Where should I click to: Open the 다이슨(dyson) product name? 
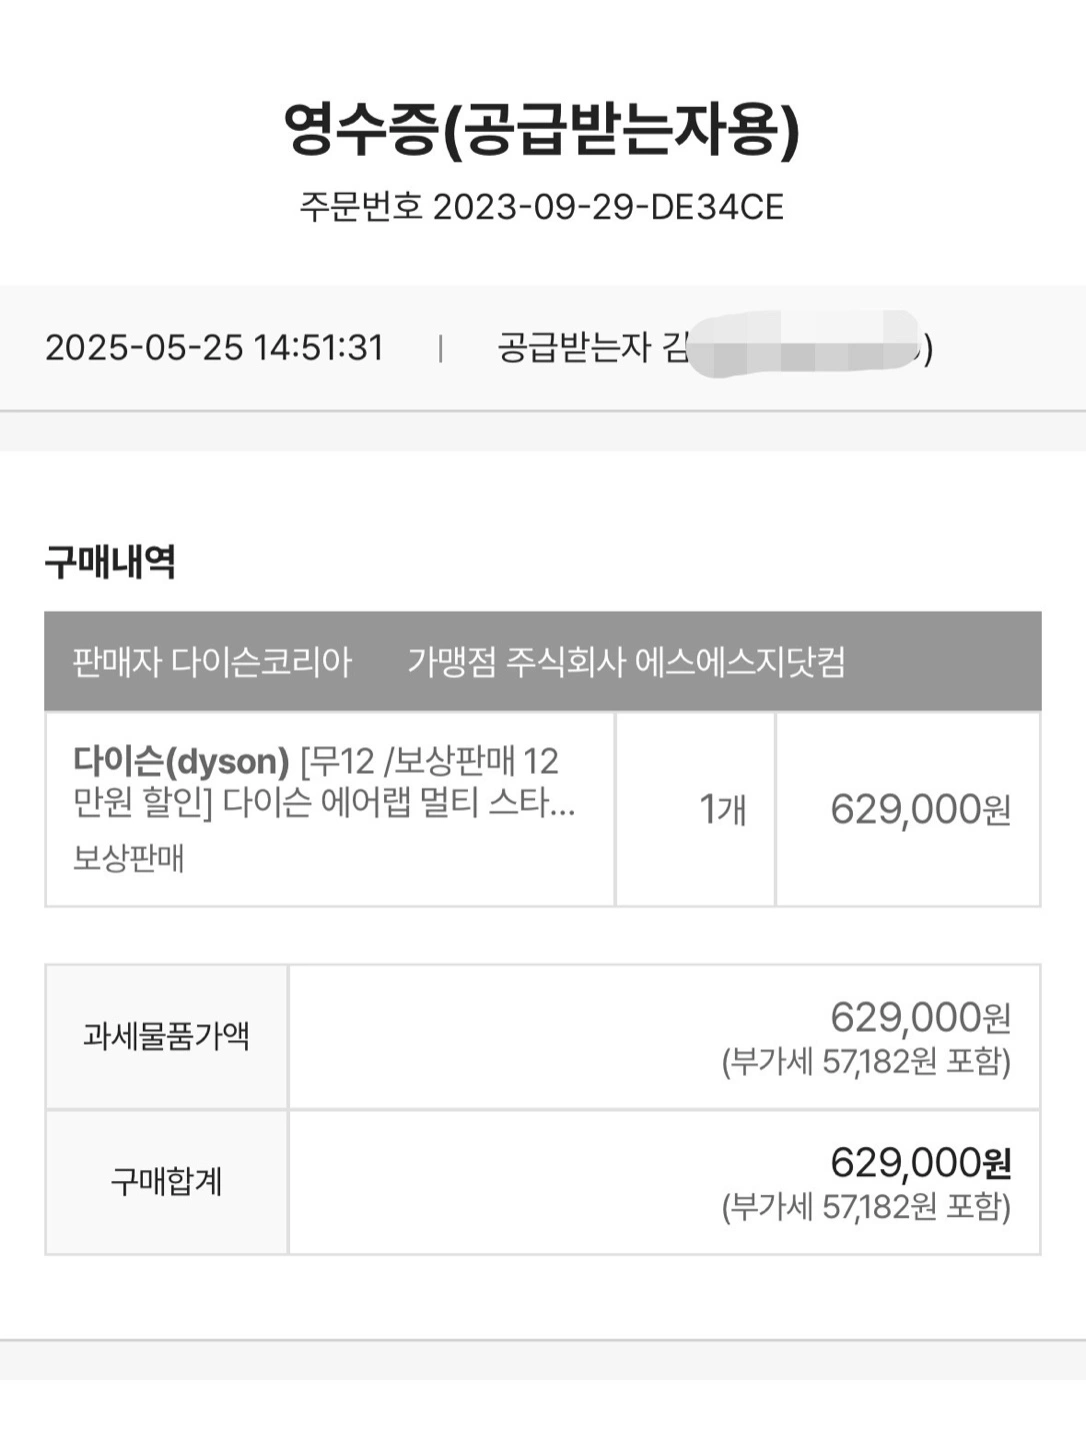pos(181,761)
